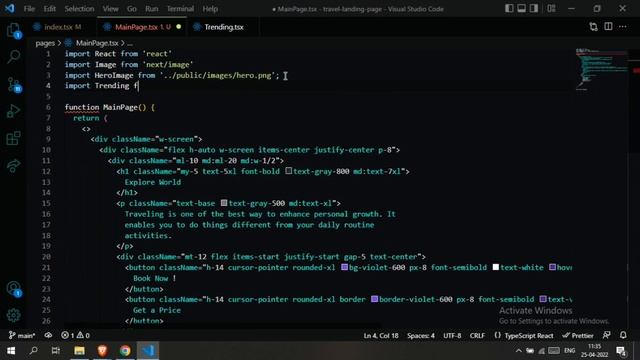Toggle the primary side bar layout button
Viewport: 640px width, 360px height.
(x=509, y=8)
